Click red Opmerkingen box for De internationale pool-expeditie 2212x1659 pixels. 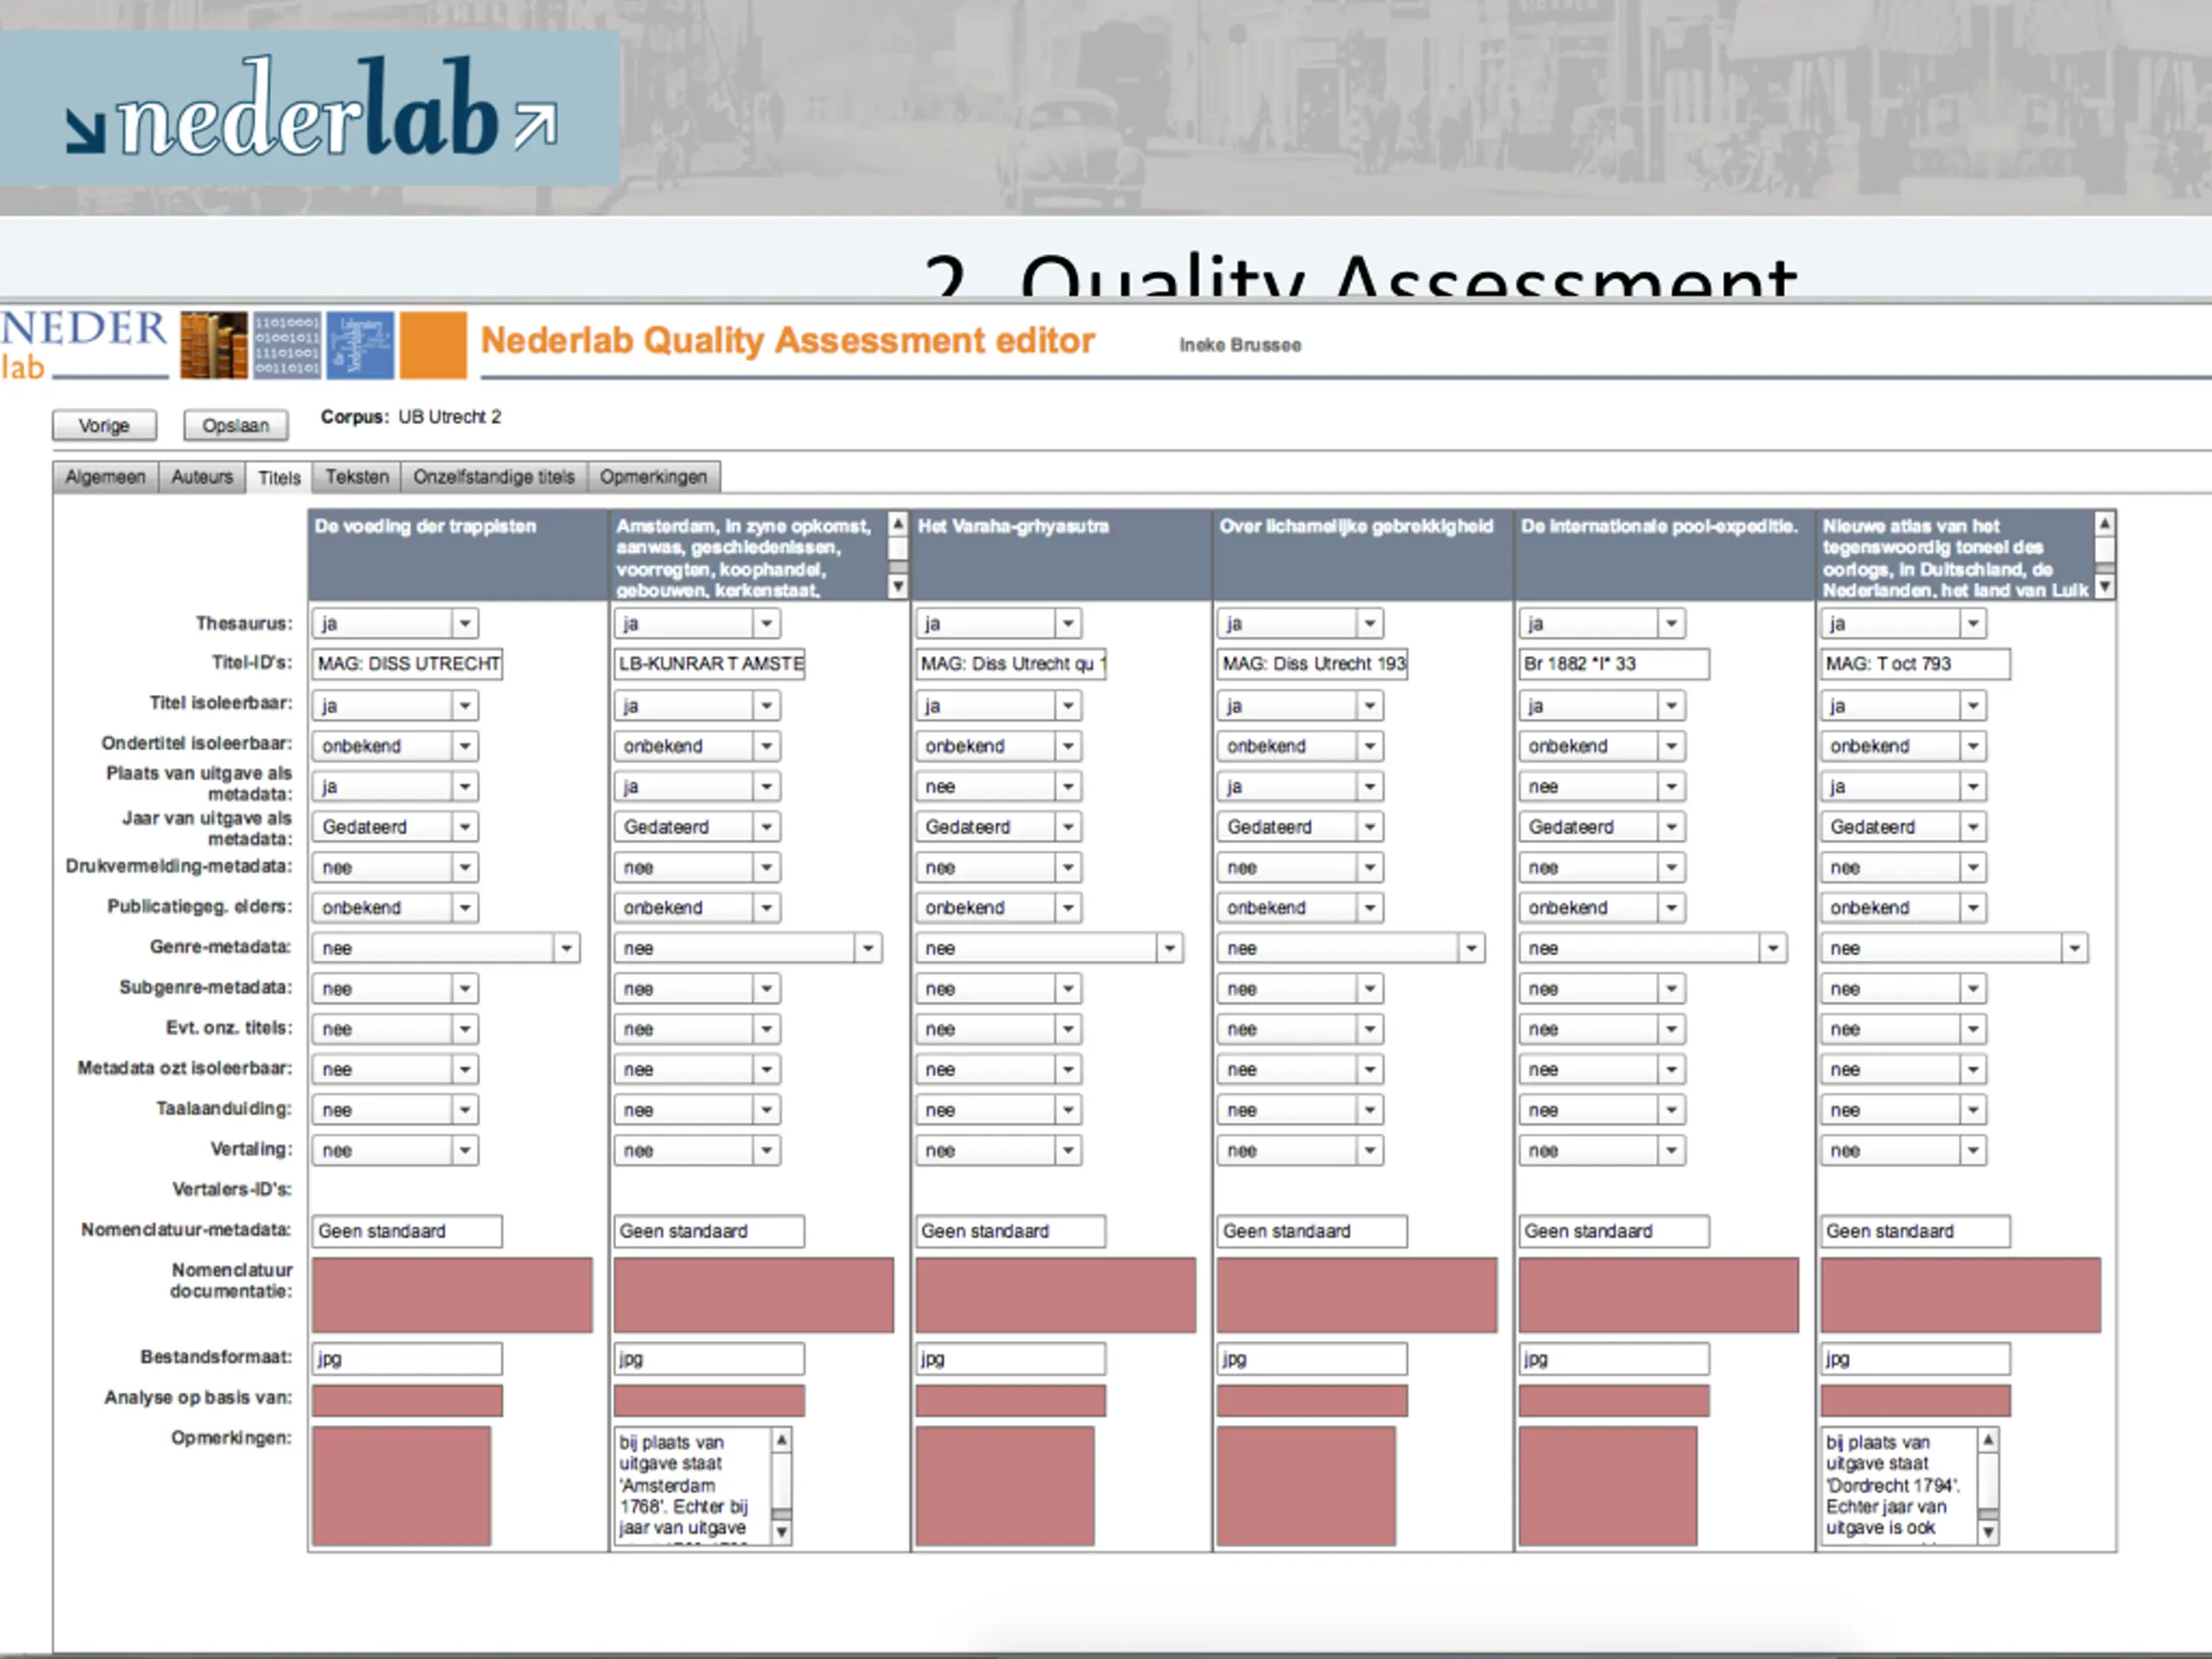point(1608,1486)
